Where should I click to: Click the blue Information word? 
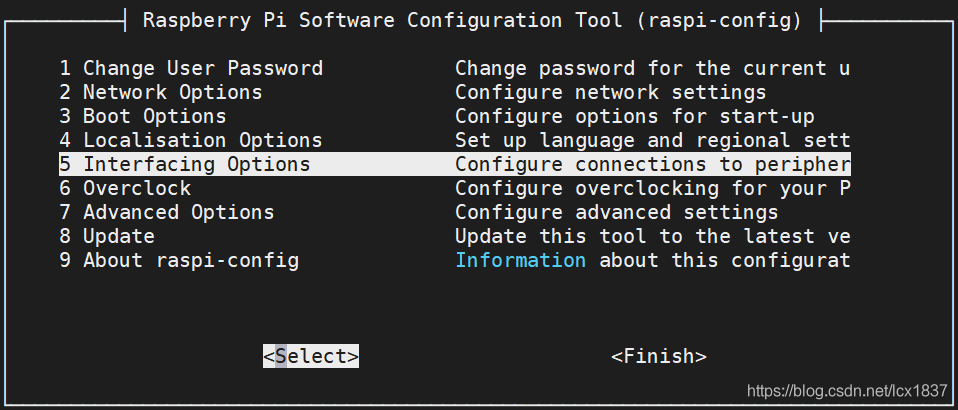tap(520, 260)
